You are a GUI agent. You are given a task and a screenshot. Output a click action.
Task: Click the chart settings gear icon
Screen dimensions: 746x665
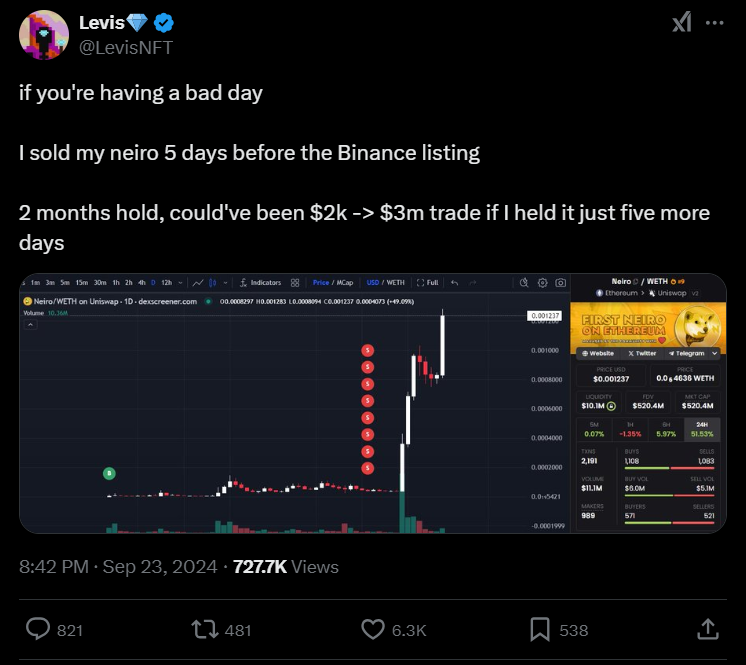[542, 283]
